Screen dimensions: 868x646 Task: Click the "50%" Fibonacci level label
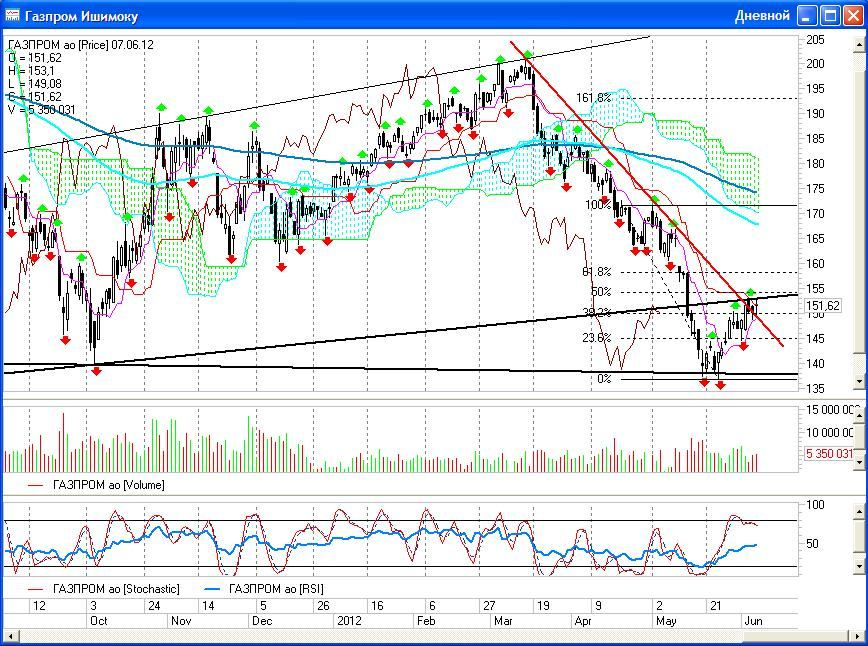(601, 292)
